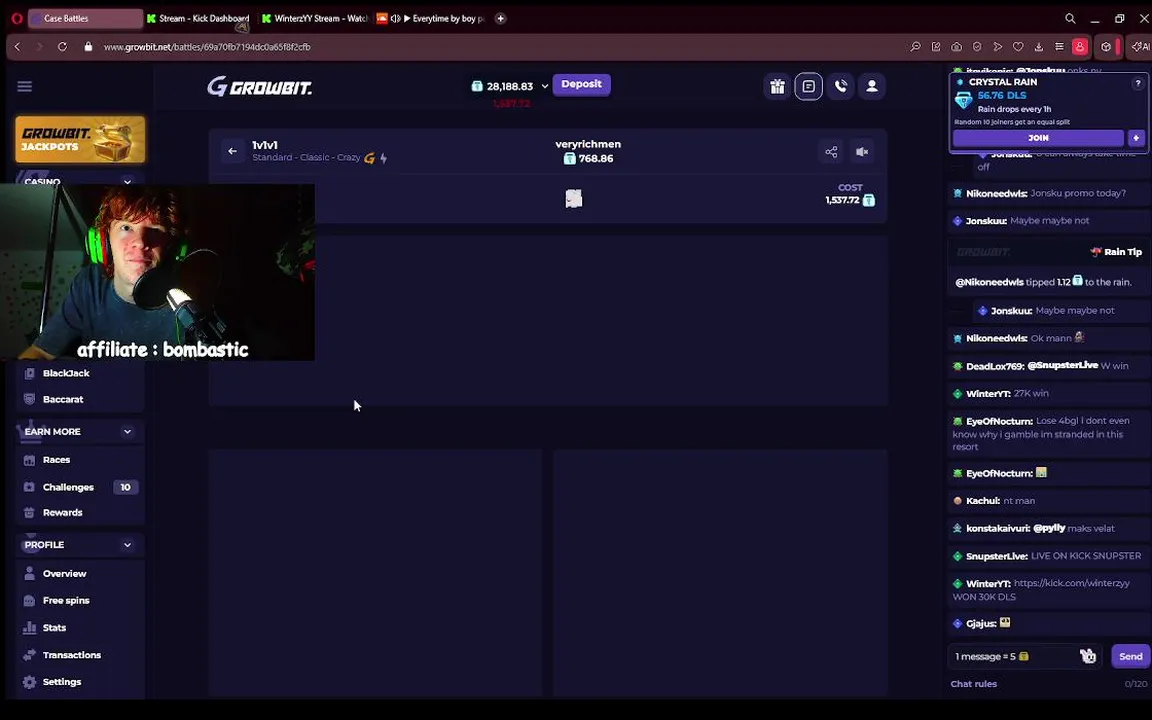Click the snapshot camera icon in address bar
The width and height of the screenshot is (1152, 720).
957,46
